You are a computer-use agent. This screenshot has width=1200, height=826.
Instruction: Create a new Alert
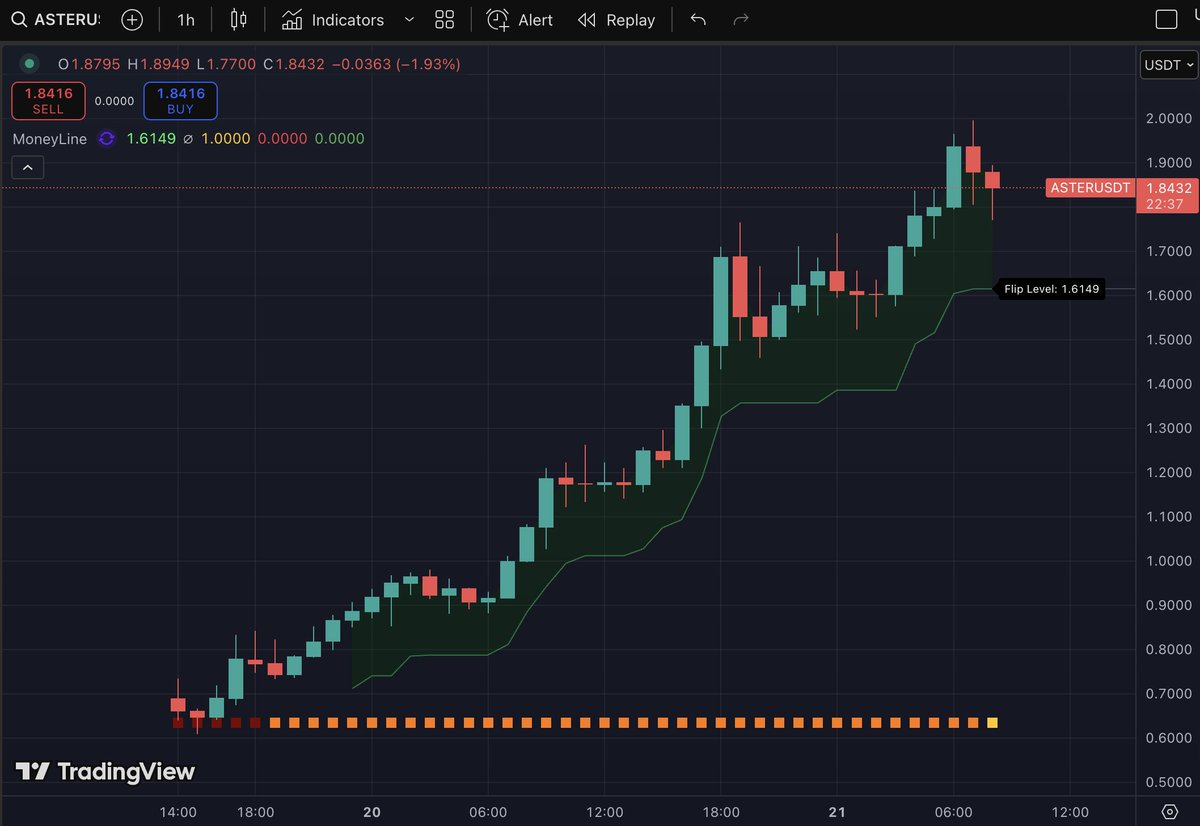click(x=520, y=20)
